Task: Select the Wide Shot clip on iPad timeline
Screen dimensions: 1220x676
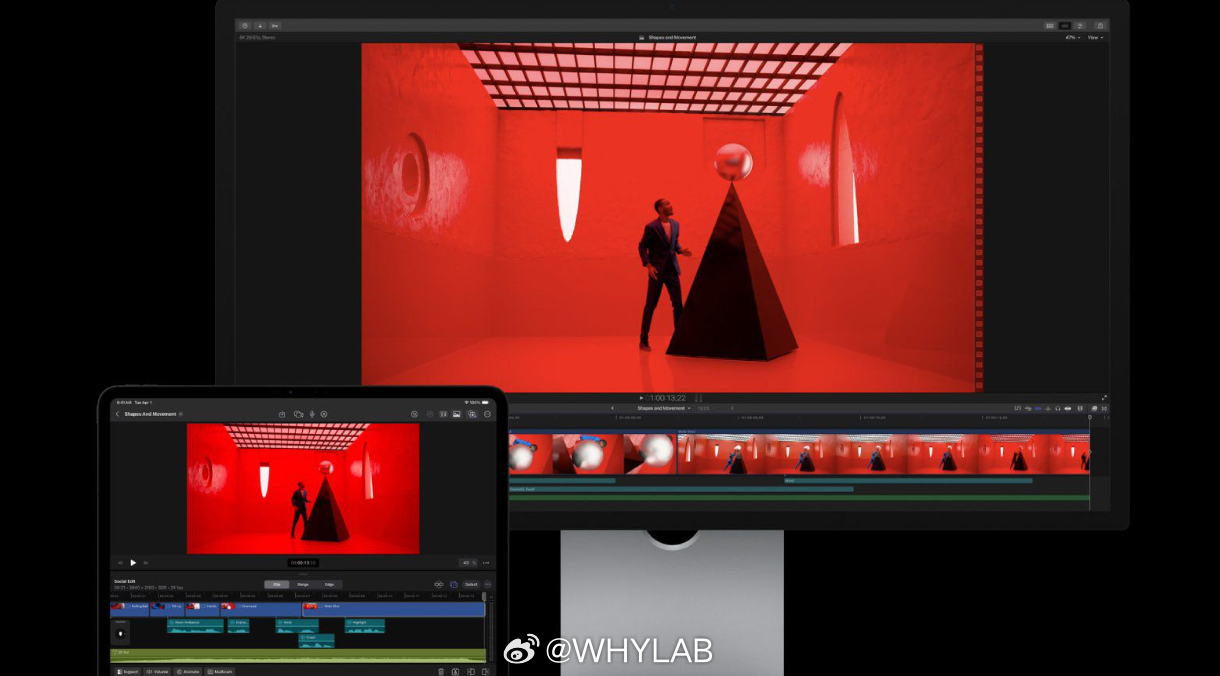Action: tap(394, 609)
